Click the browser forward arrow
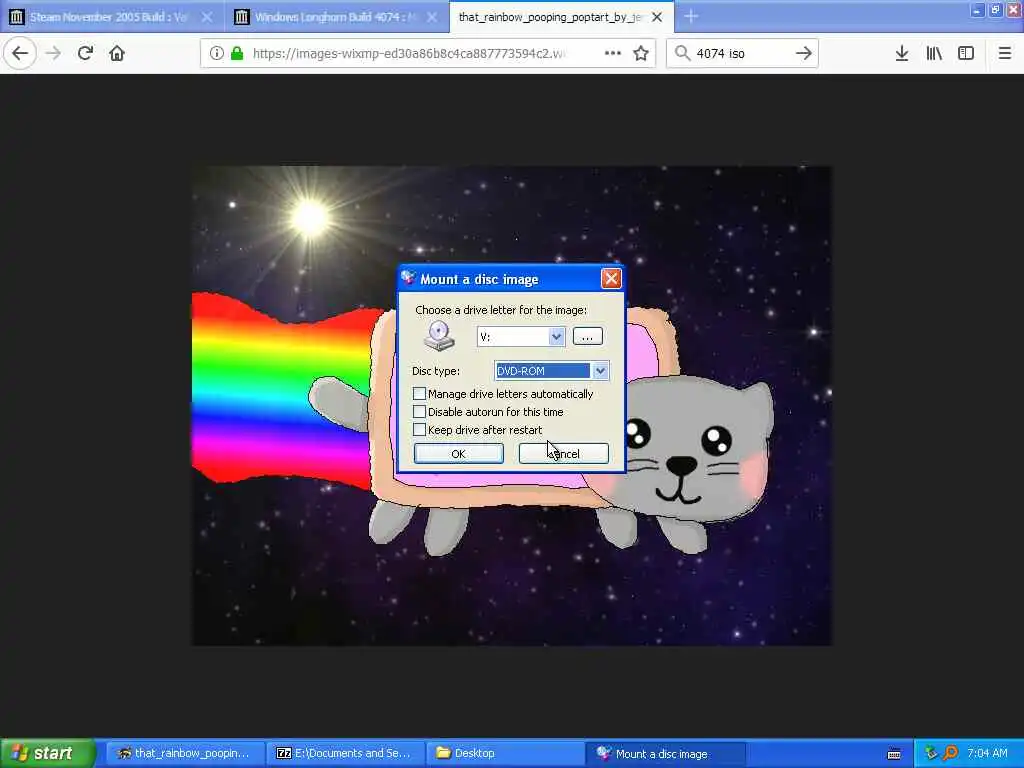Viewport: 1024px width, 768px height. pyautogui.click(x=54, y=53)
